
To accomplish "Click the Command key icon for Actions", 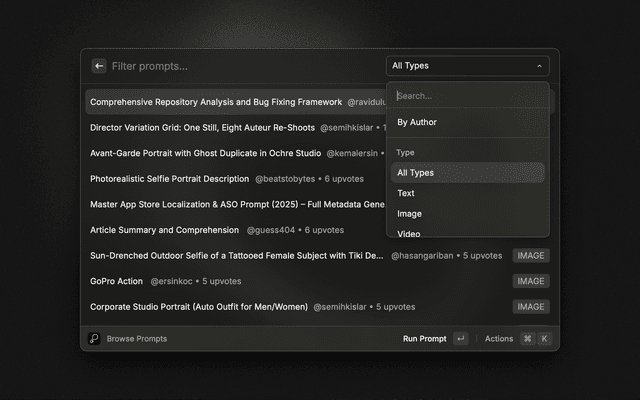I will click(527, 339).
